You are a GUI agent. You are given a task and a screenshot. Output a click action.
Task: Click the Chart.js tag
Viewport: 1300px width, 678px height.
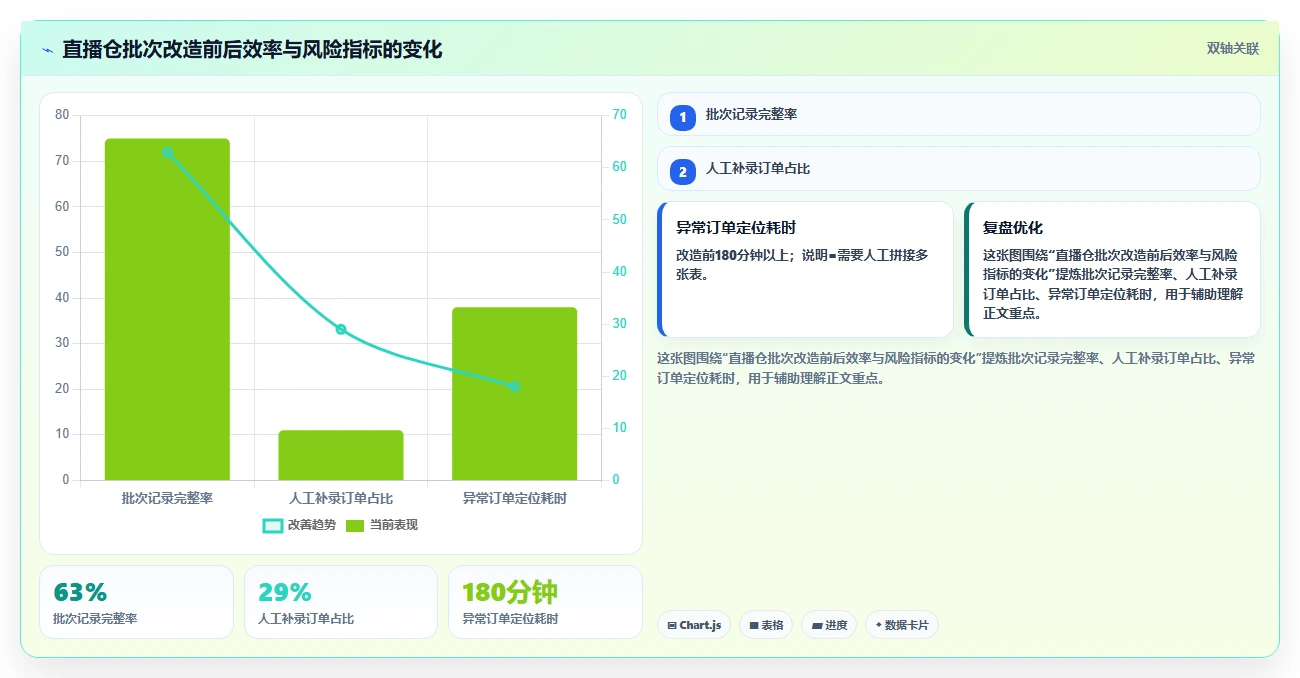(694, 625)
